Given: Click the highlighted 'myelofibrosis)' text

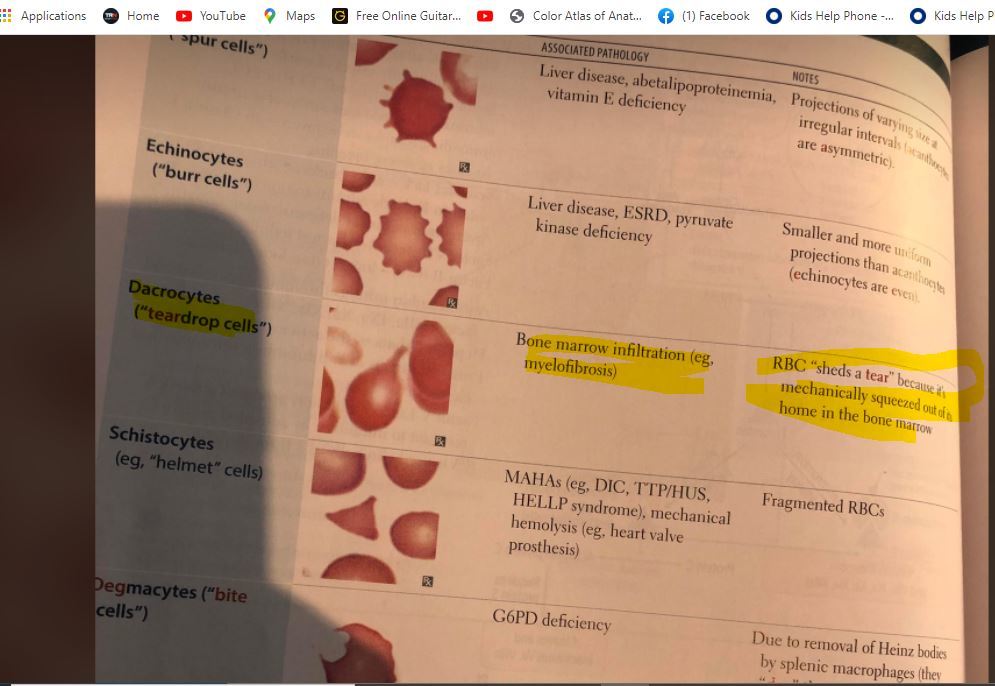Looking at the screenshot, I should (570, 367).
